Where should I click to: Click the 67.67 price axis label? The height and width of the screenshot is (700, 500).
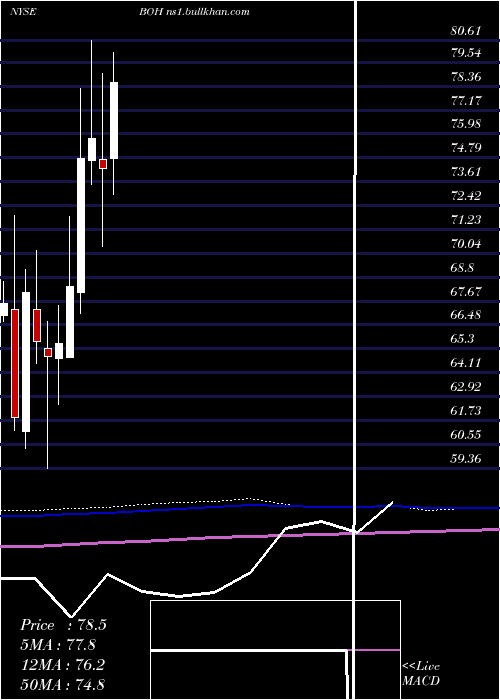pyautogui.click(x=466, y=292)
